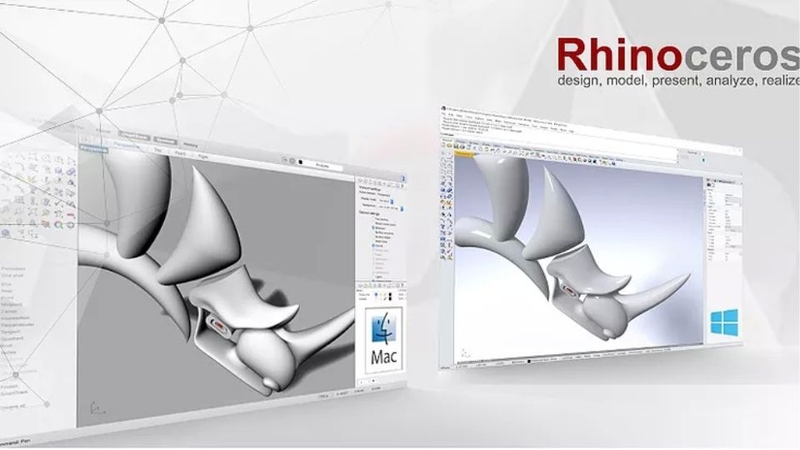Select the Perspective viewport tab in Mac window
This screenshot has height=450, width=800.
tap(127, 145)
